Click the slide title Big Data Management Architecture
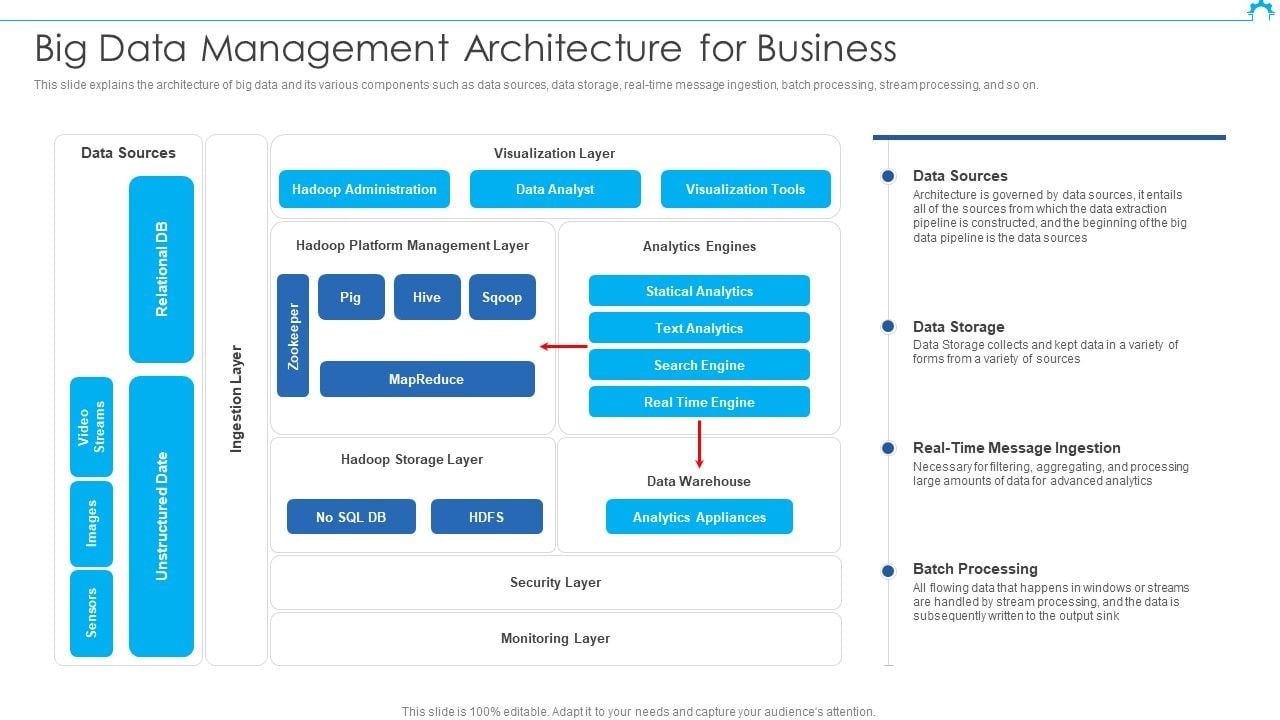Screen dimensions: 1280x720 [466, 48]
